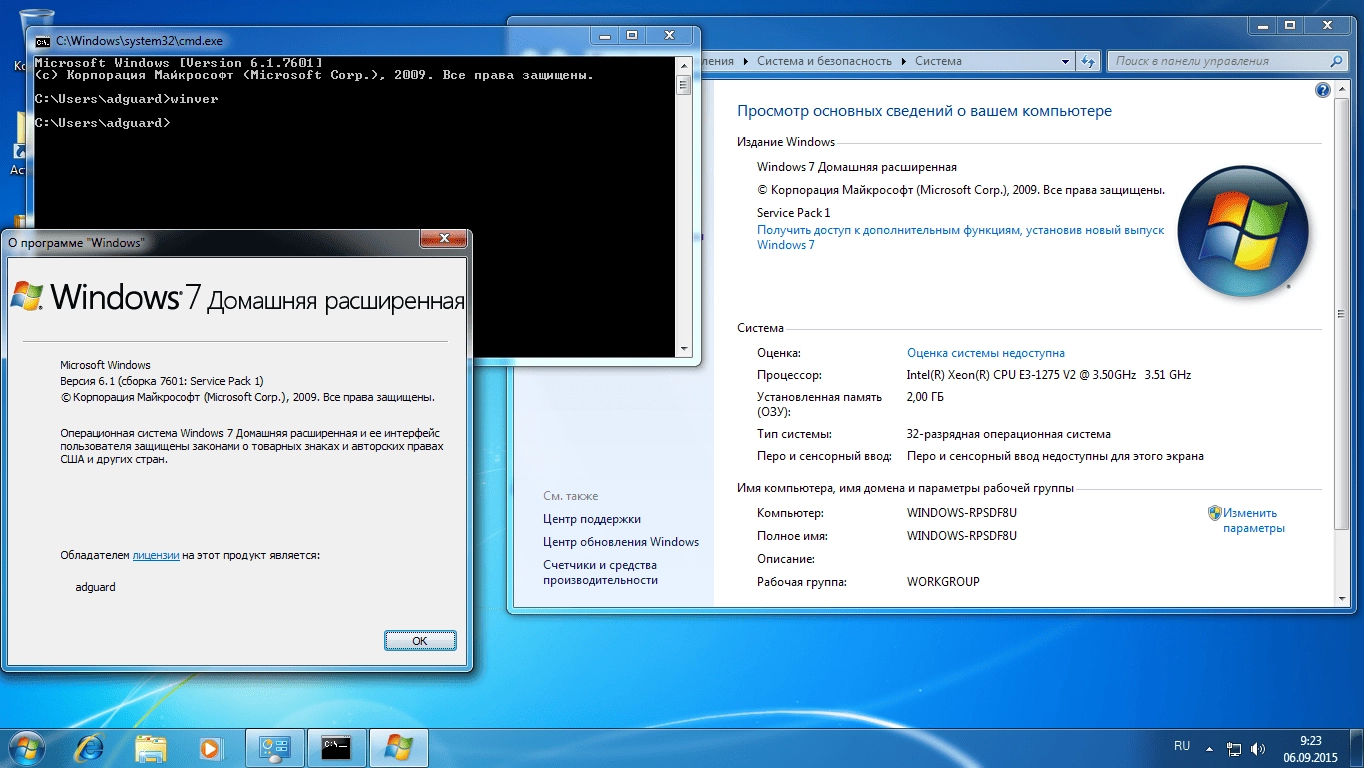Click 'Изменить параметры' shield link
The width and height of the screenshot is (1364, 768).
[x=1253, y=520]
